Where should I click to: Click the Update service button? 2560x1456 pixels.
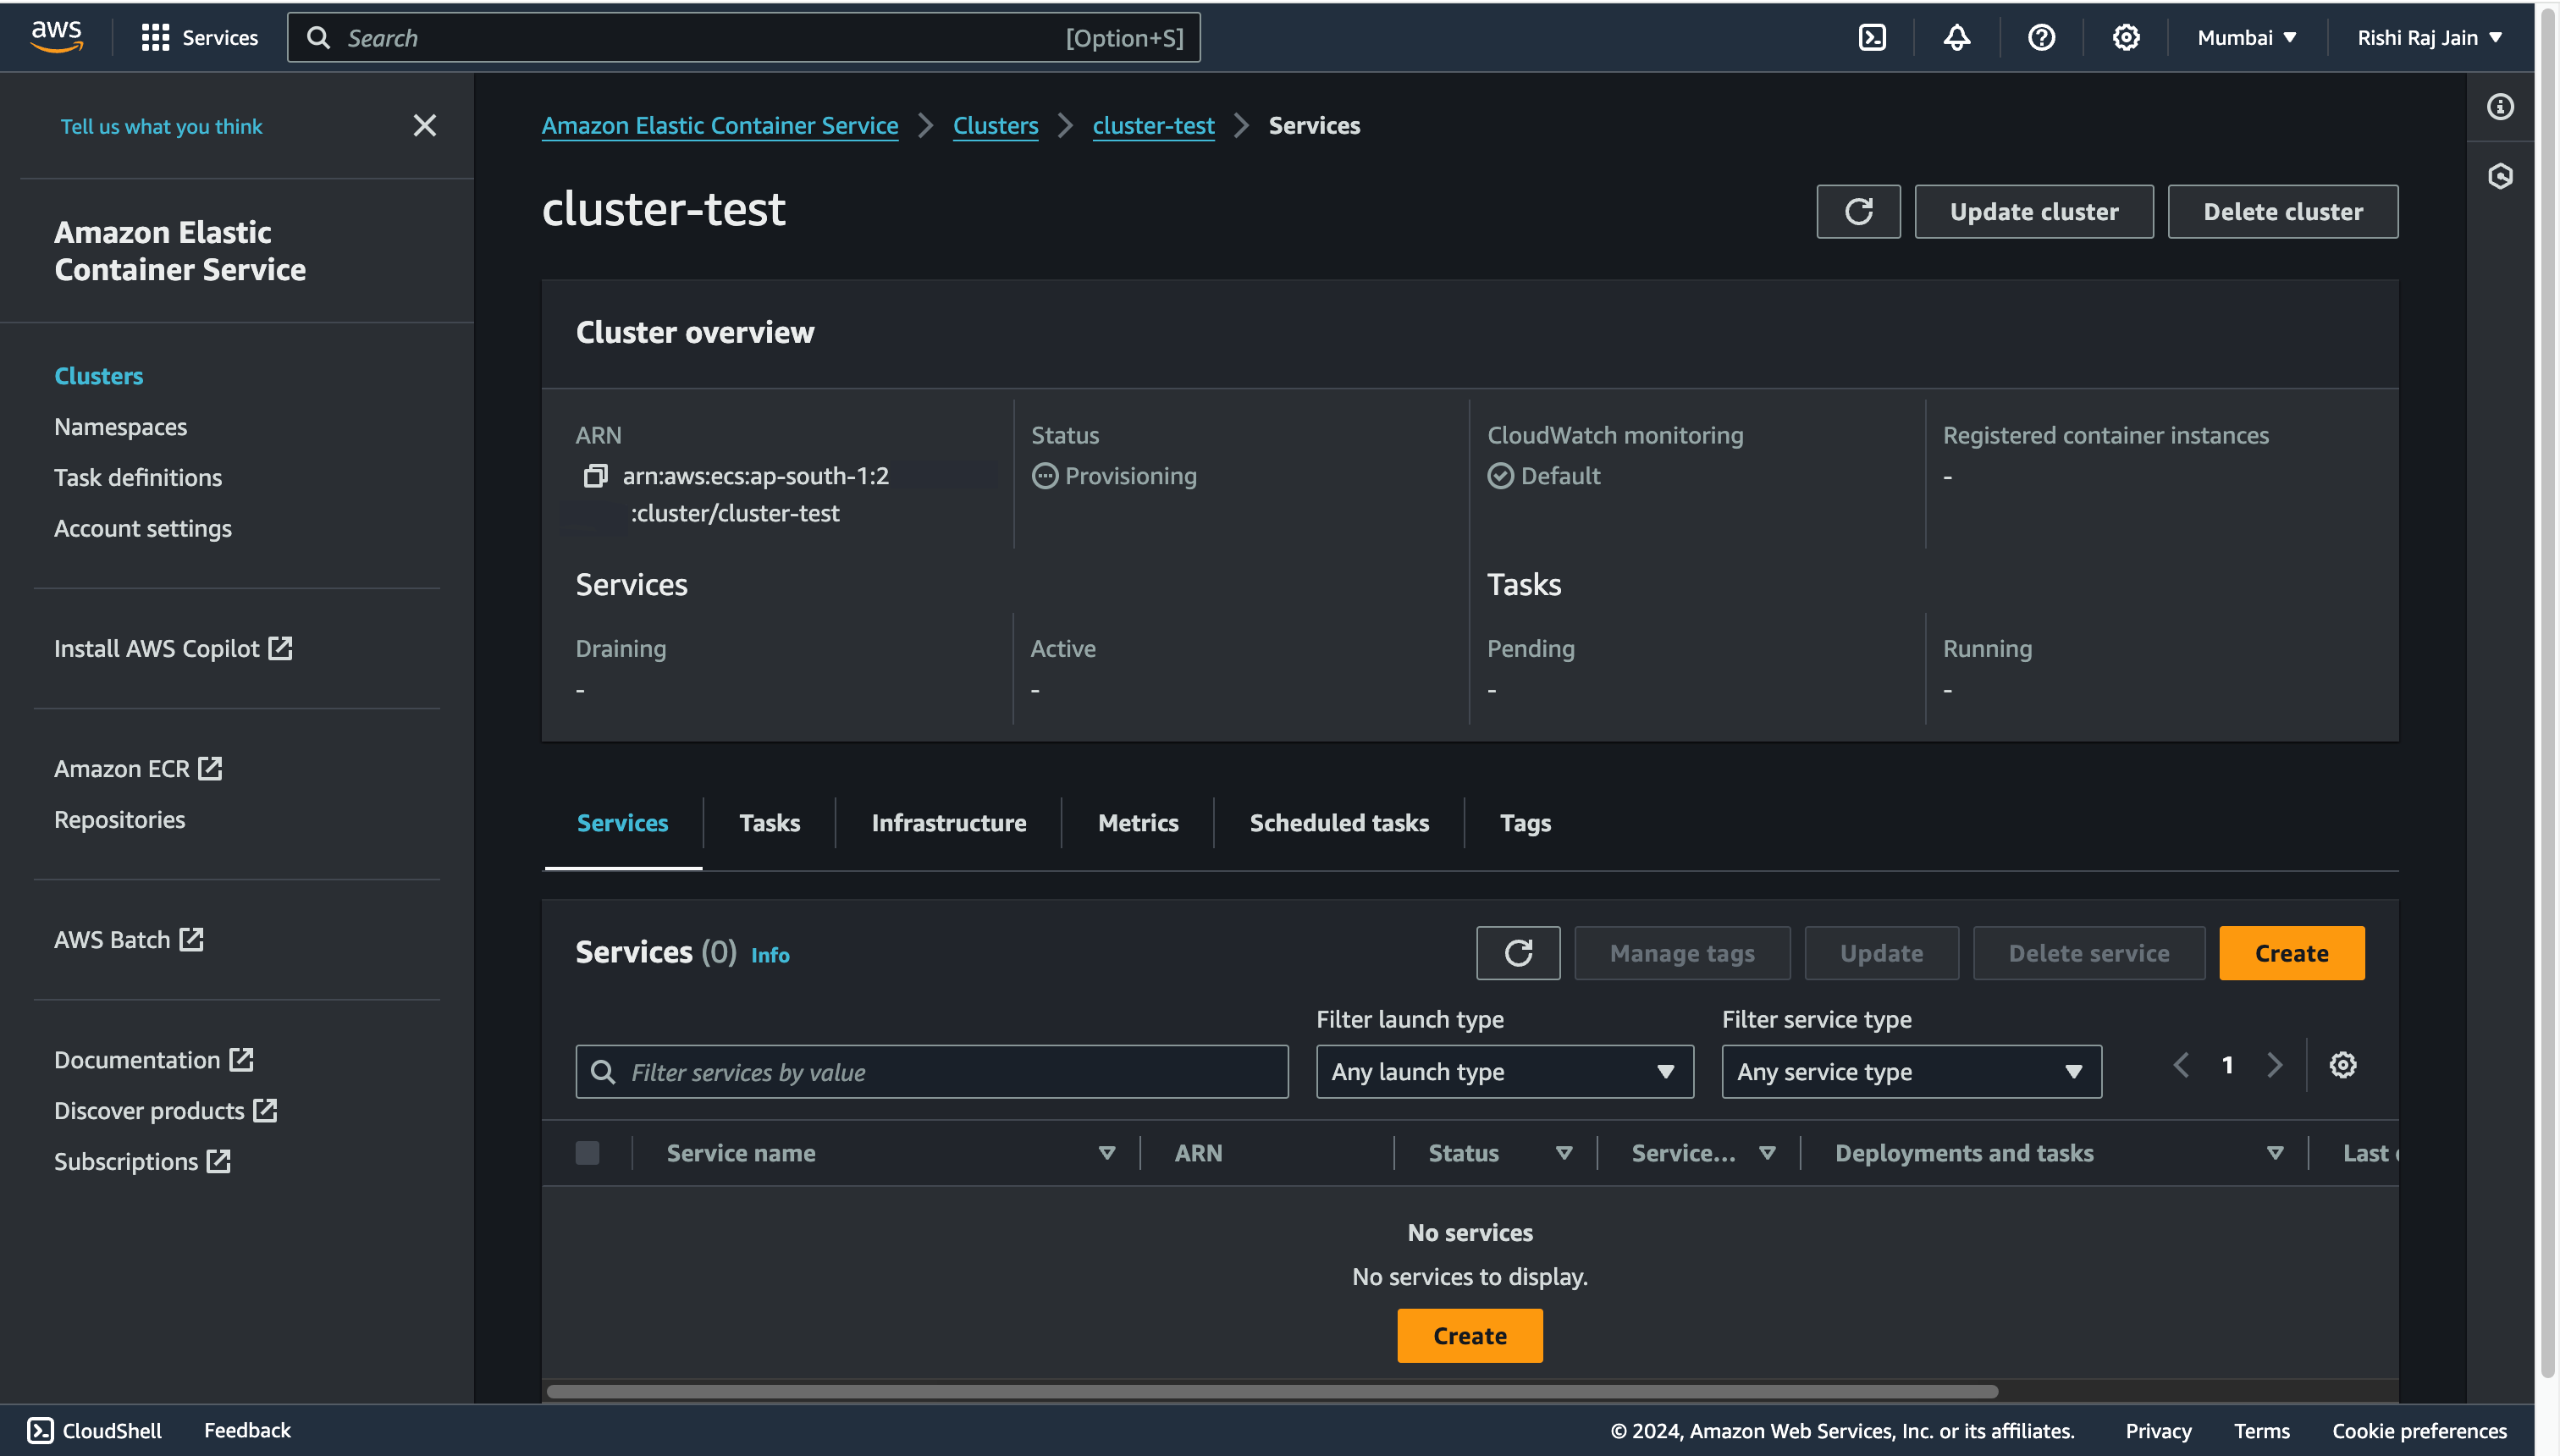1882,953
